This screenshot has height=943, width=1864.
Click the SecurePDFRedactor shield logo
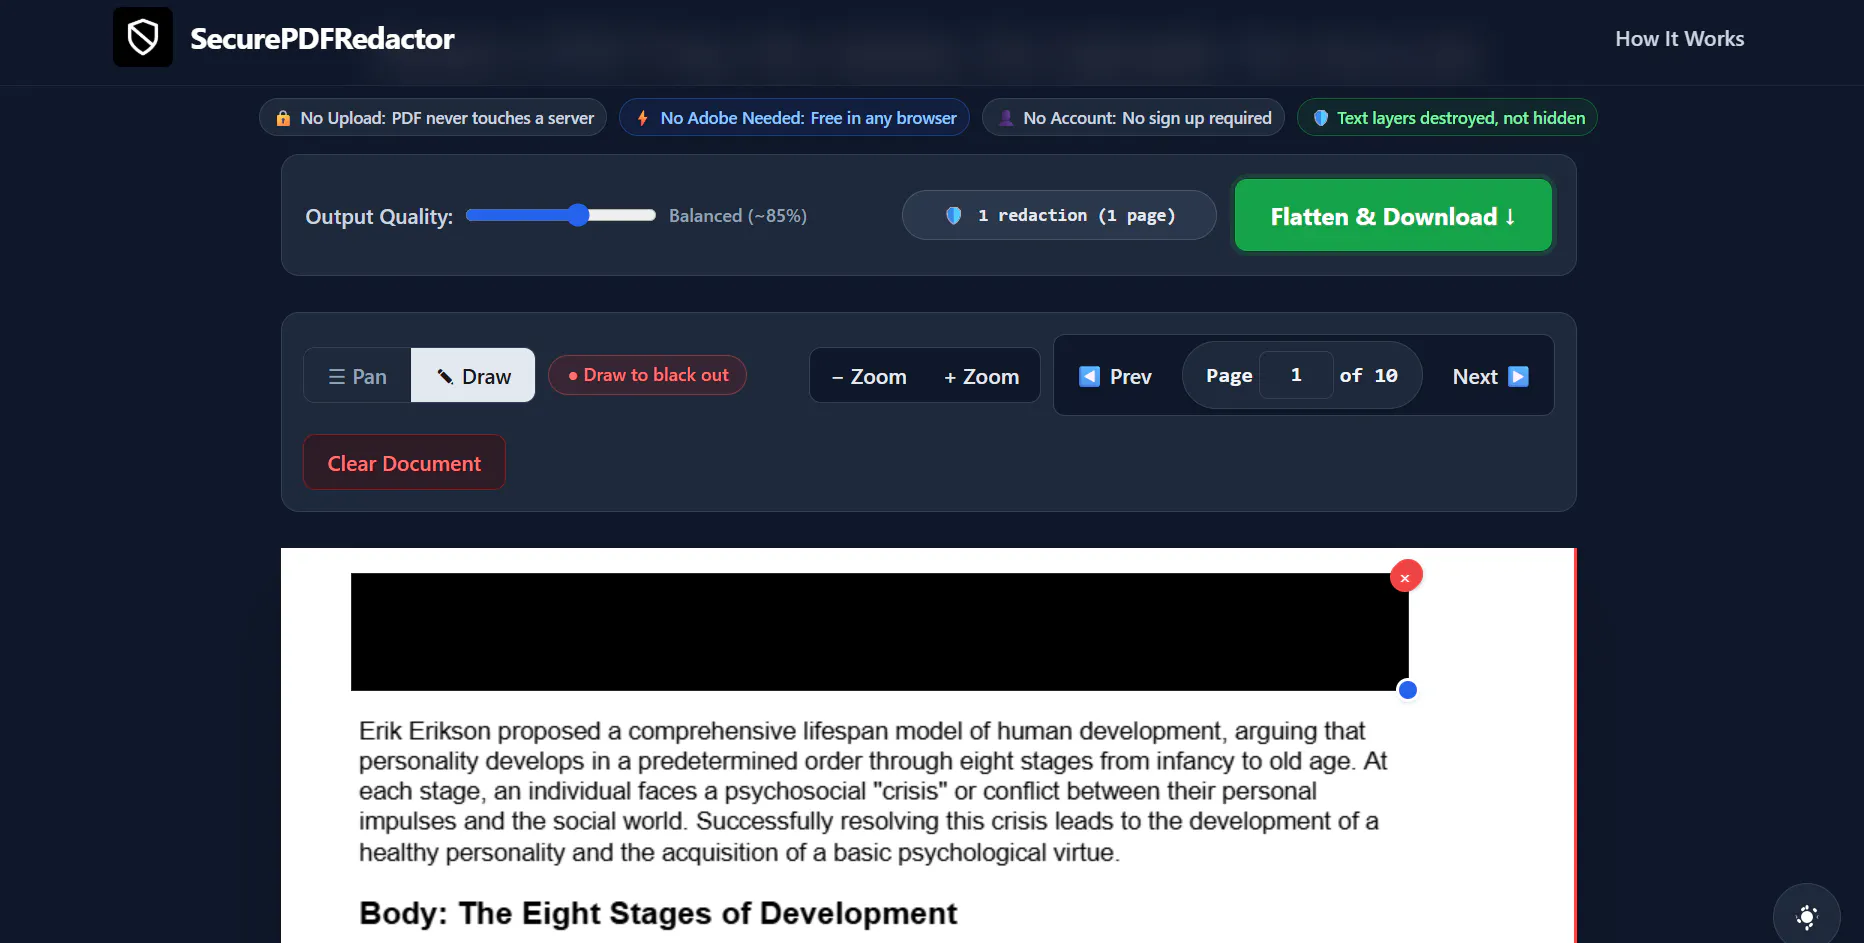tap(143, 38)
